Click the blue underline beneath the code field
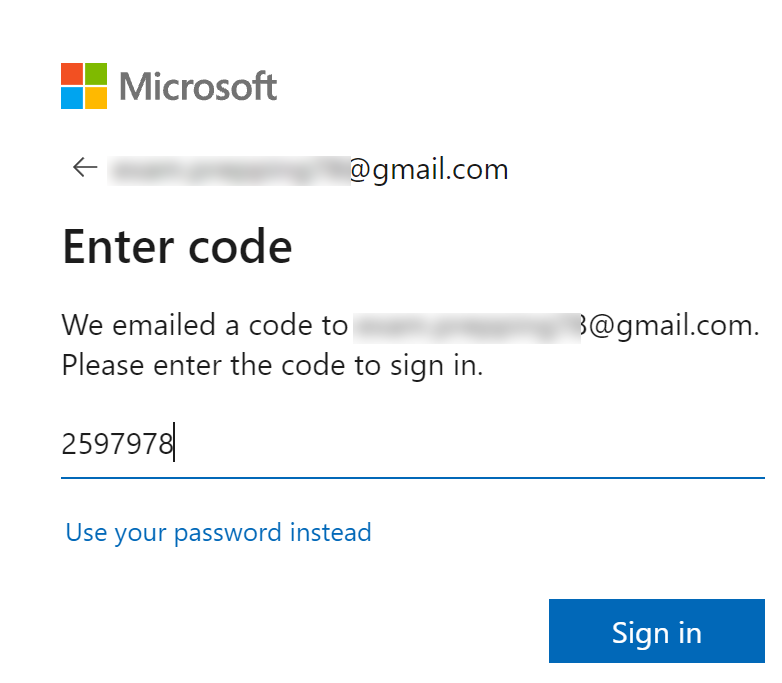Screen dimensions: 782x683 coord(412,477)
